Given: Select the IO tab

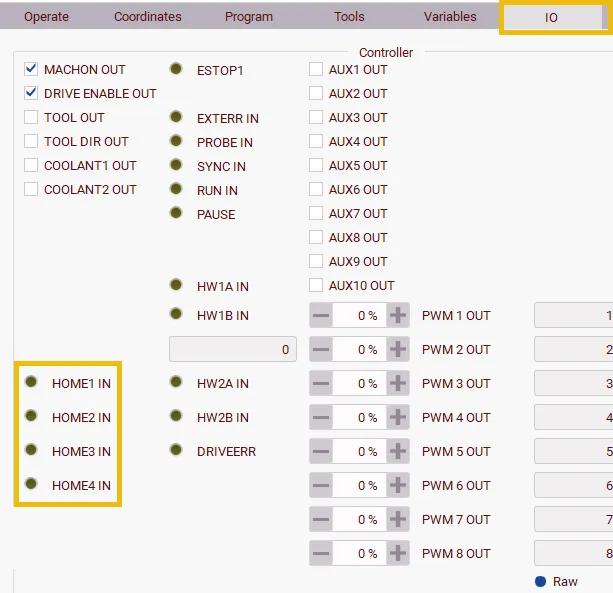Looking at the screenshot, I should click(551, 18).
